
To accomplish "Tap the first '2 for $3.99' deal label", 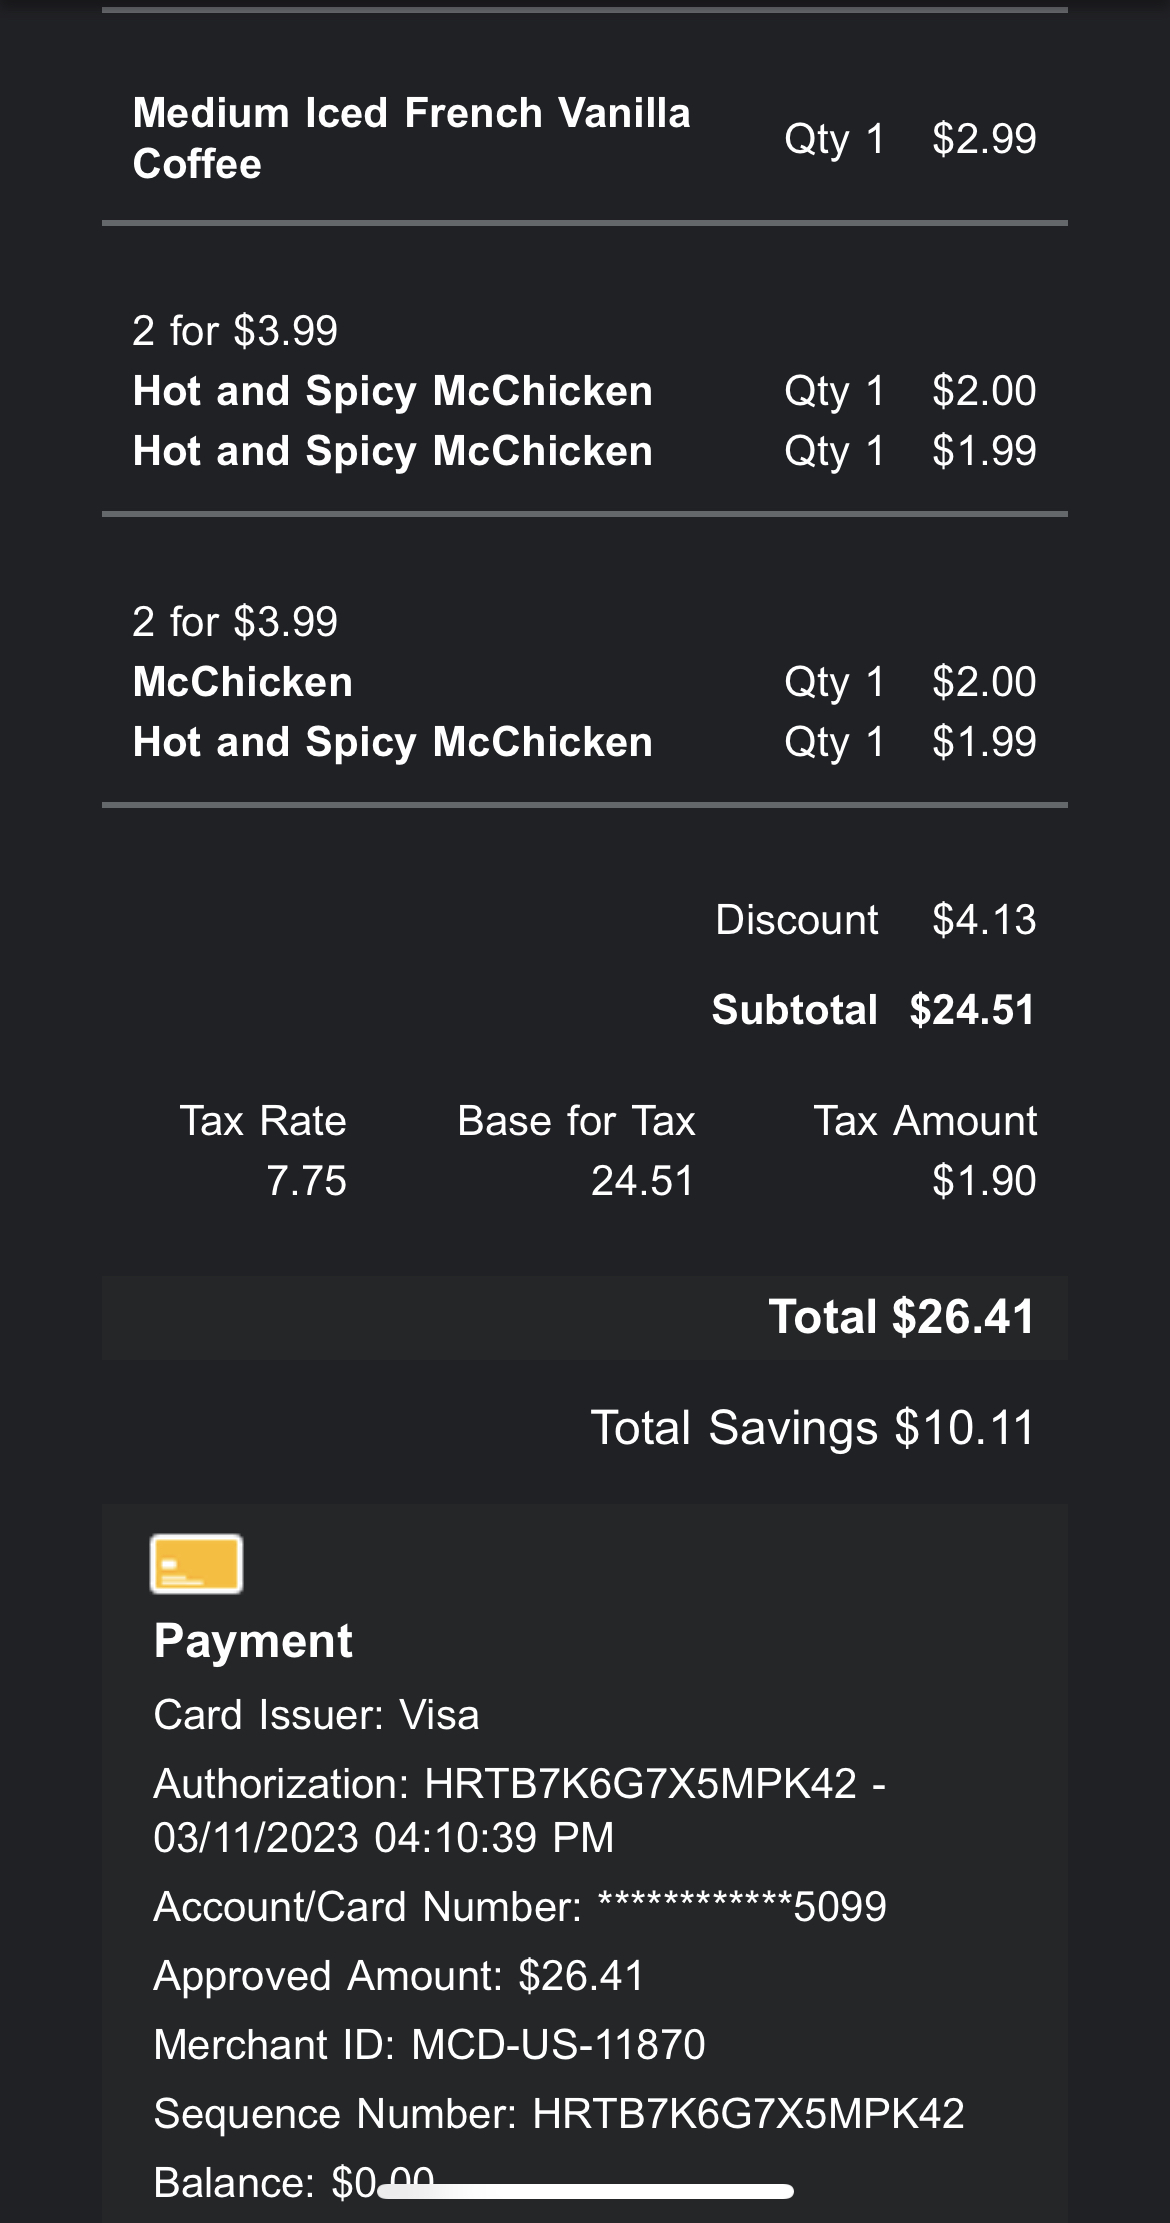I will pyautogui.click(x=235, y=331).
